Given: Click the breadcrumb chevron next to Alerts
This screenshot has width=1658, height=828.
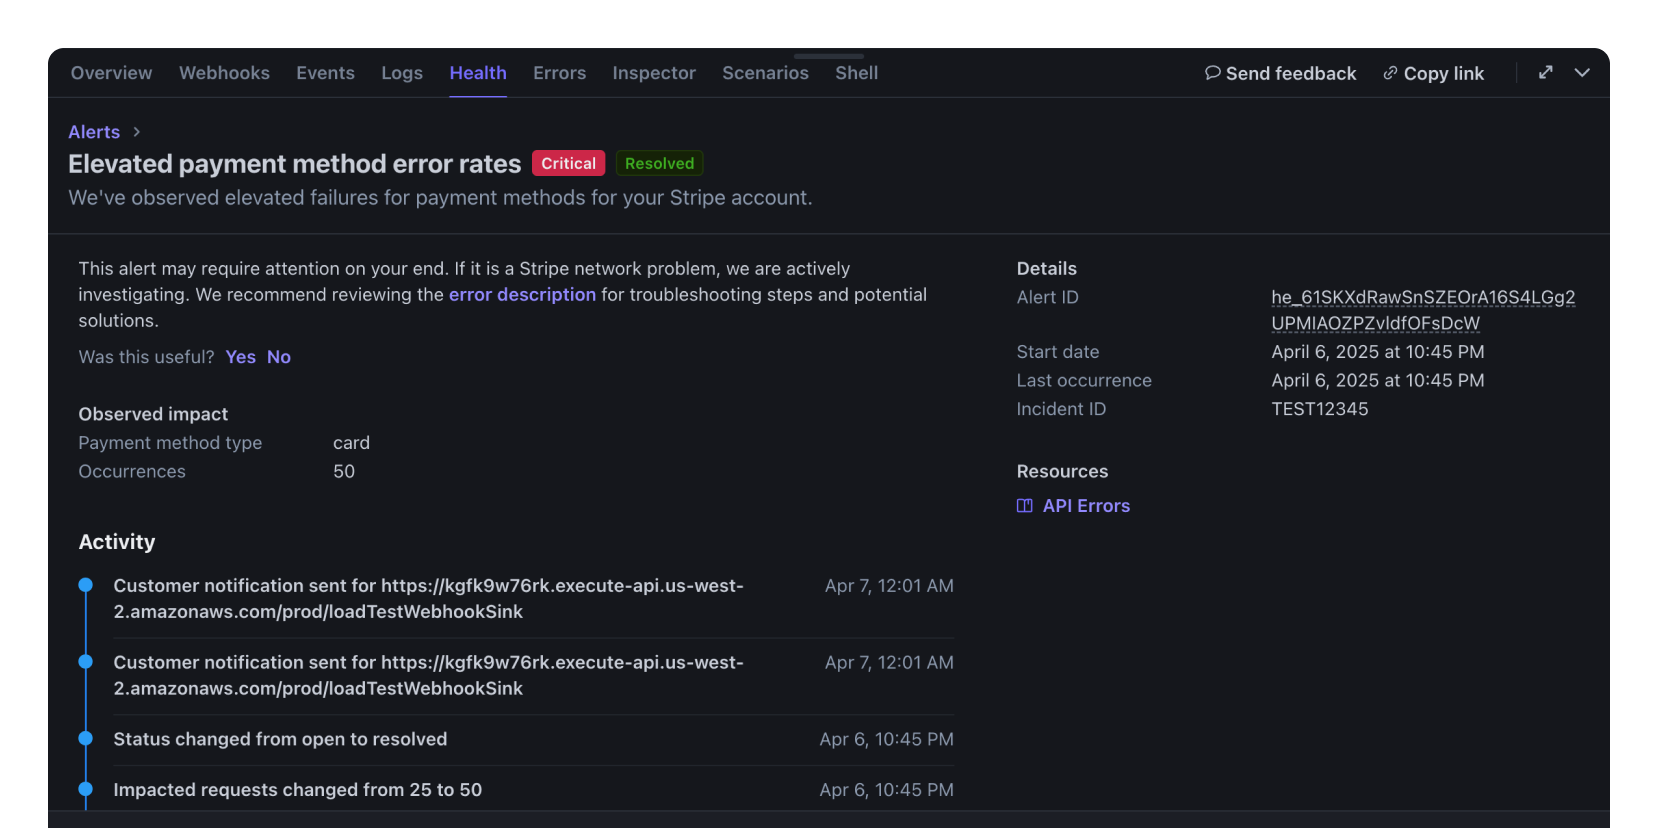Looking at the screenshot, I should click(x=137, y=132).
